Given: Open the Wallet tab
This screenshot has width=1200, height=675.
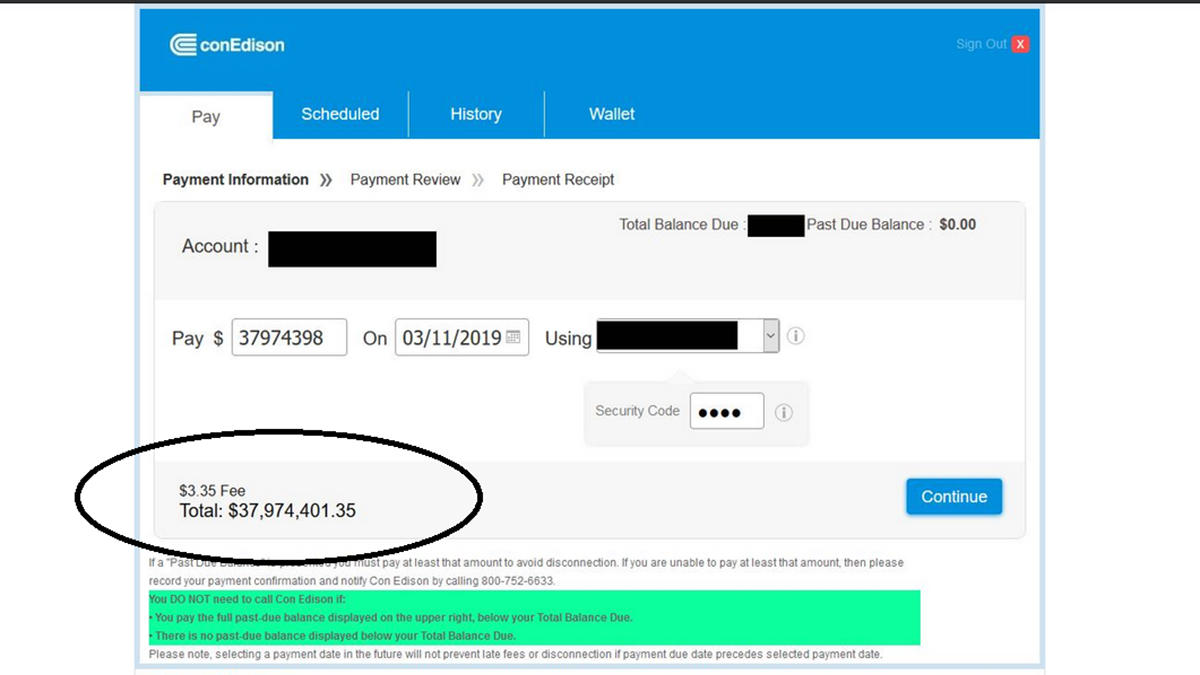Looking at the screenshot, I should (612, 114).
